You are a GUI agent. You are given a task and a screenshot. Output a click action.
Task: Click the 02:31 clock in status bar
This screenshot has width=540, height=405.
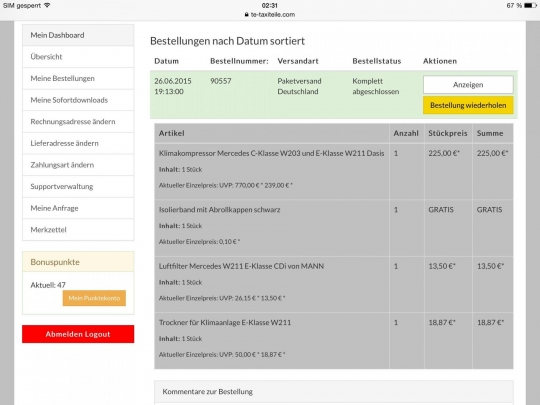269,5
